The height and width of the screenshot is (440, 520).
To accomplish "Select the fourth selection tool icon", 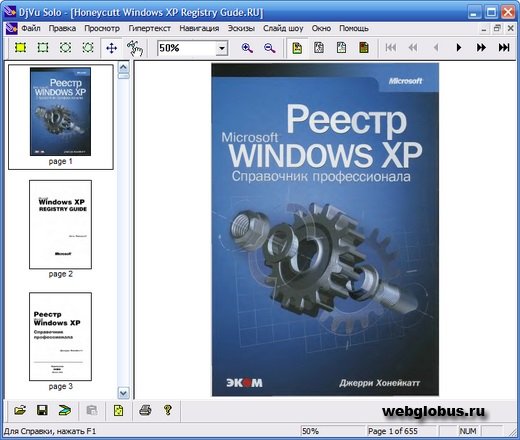I will 88,48.
